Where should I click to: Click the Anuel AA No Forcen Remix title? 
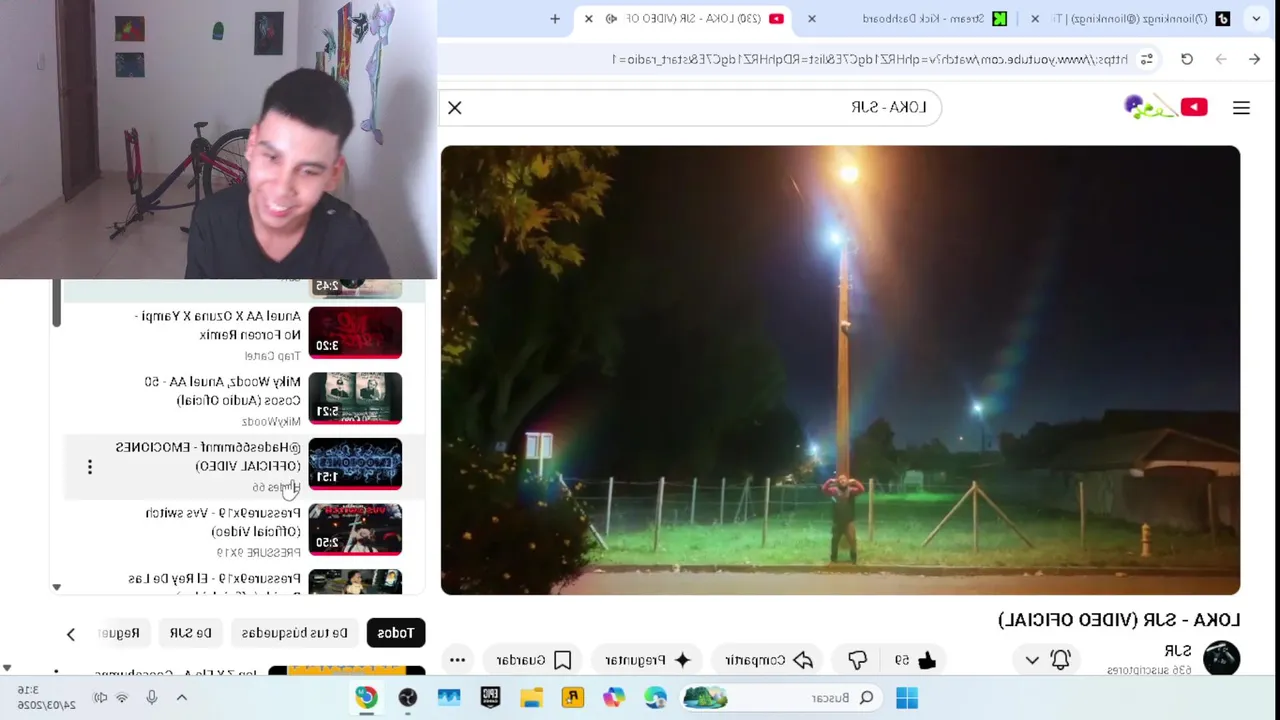[217, 325]
